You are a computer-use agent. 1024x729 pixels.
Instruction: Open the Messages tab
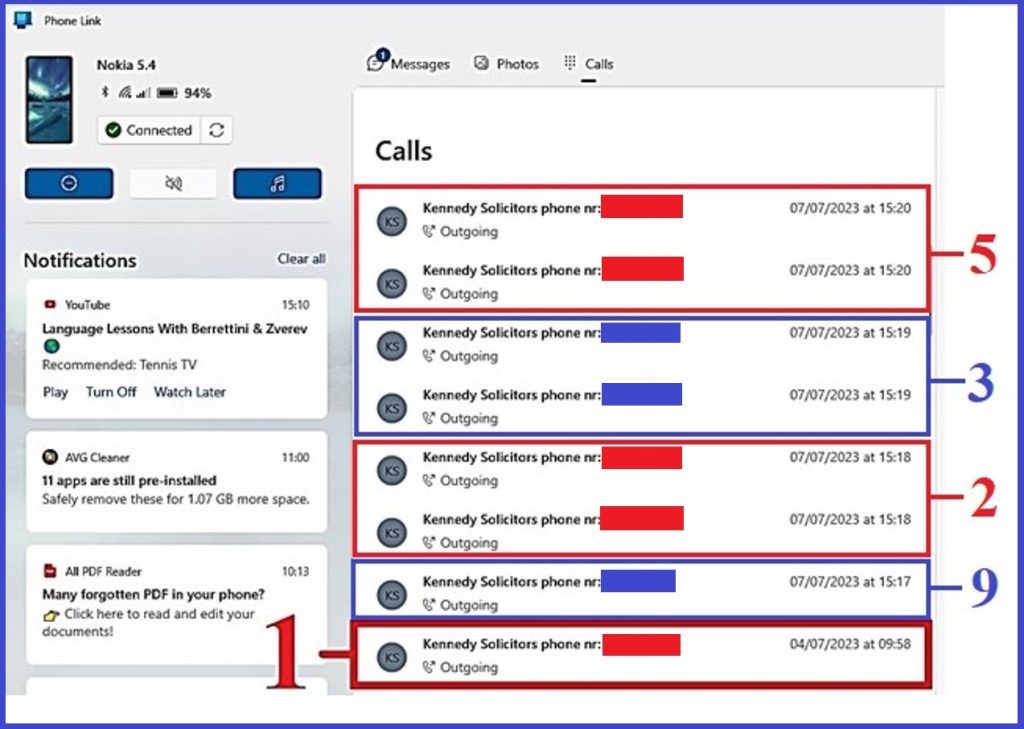[409, 64]
